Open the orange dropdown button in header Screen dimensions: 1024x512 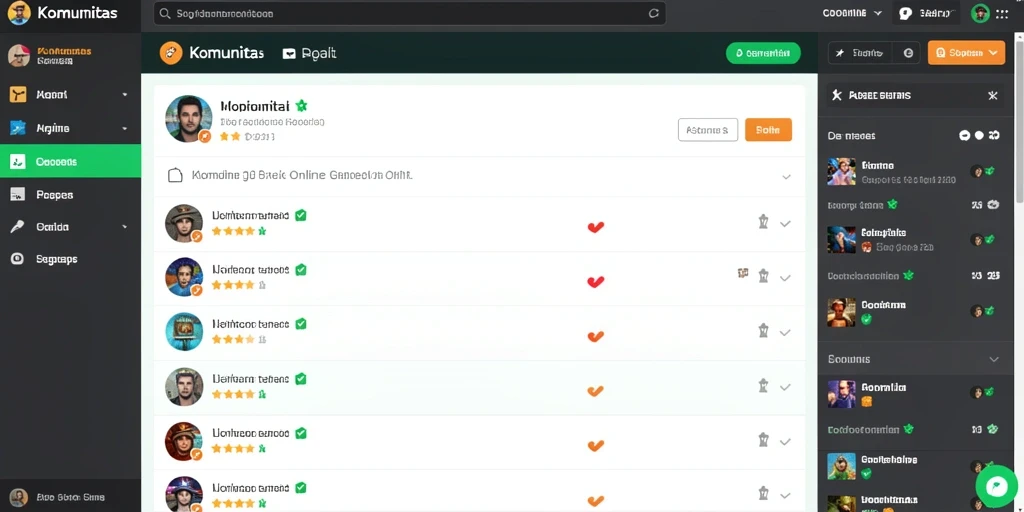tap(966, 53)
